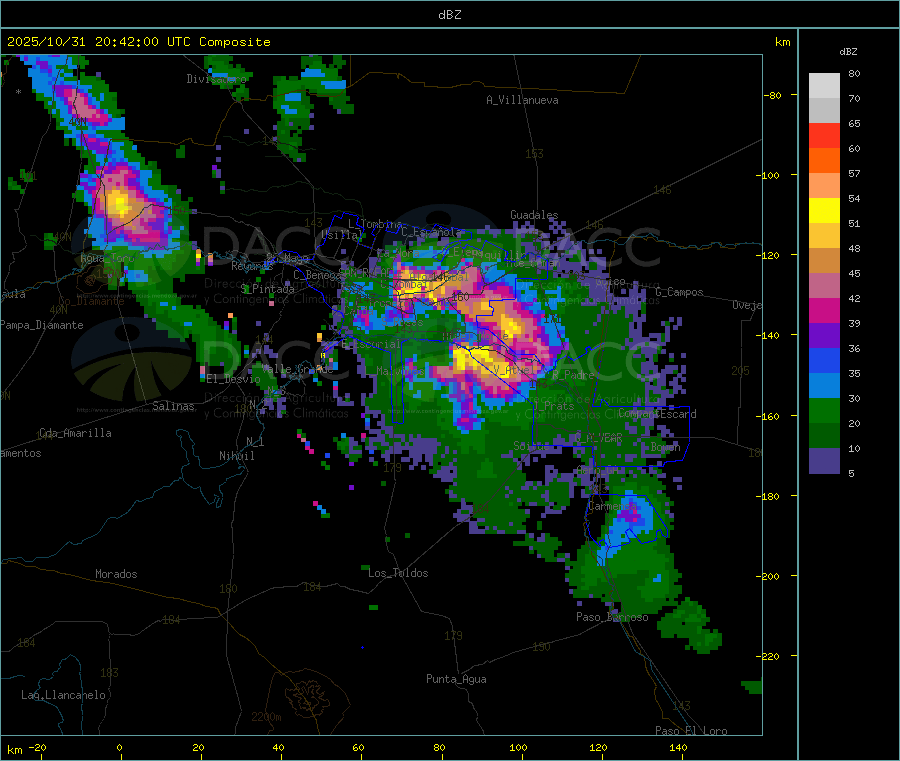The height and width of the screenshot is (761, 900).
Task: Click the Nihuil map label
Action: click(x=236, y=456)
